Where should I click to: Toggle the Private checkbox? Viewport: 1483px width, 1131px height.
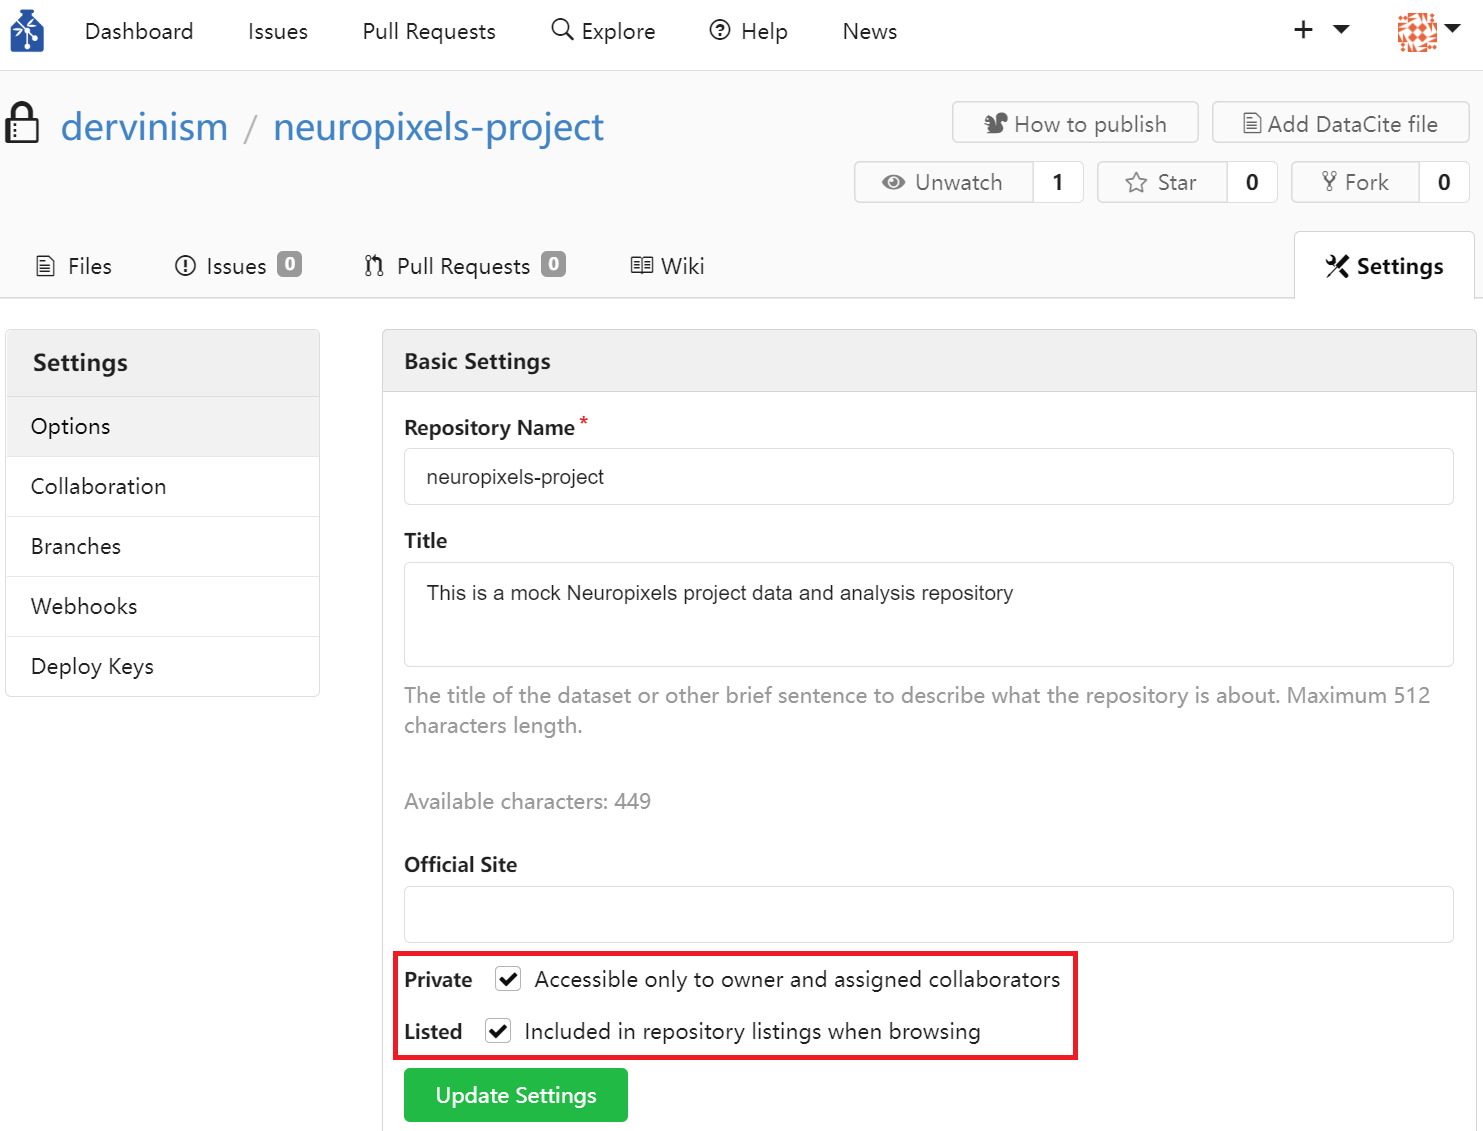point(508,979)
